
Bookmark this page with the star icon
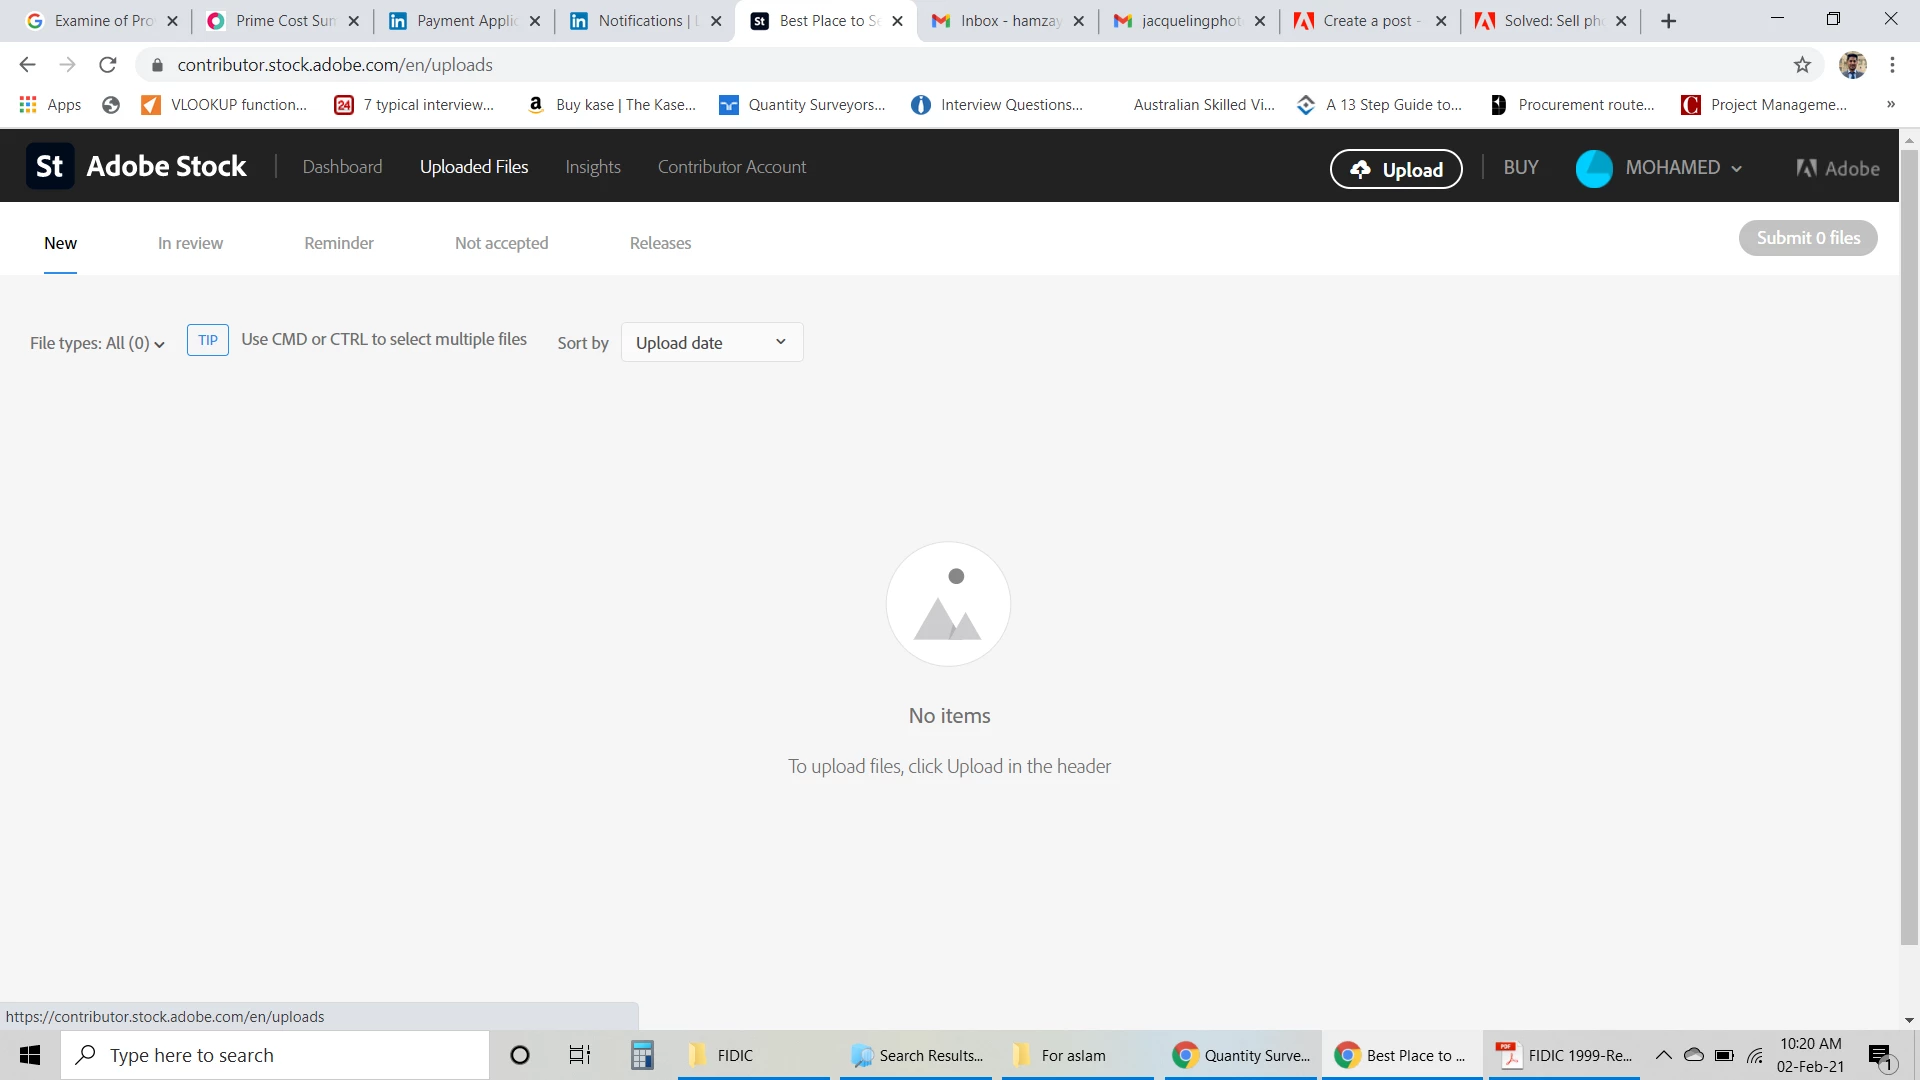1802,65
